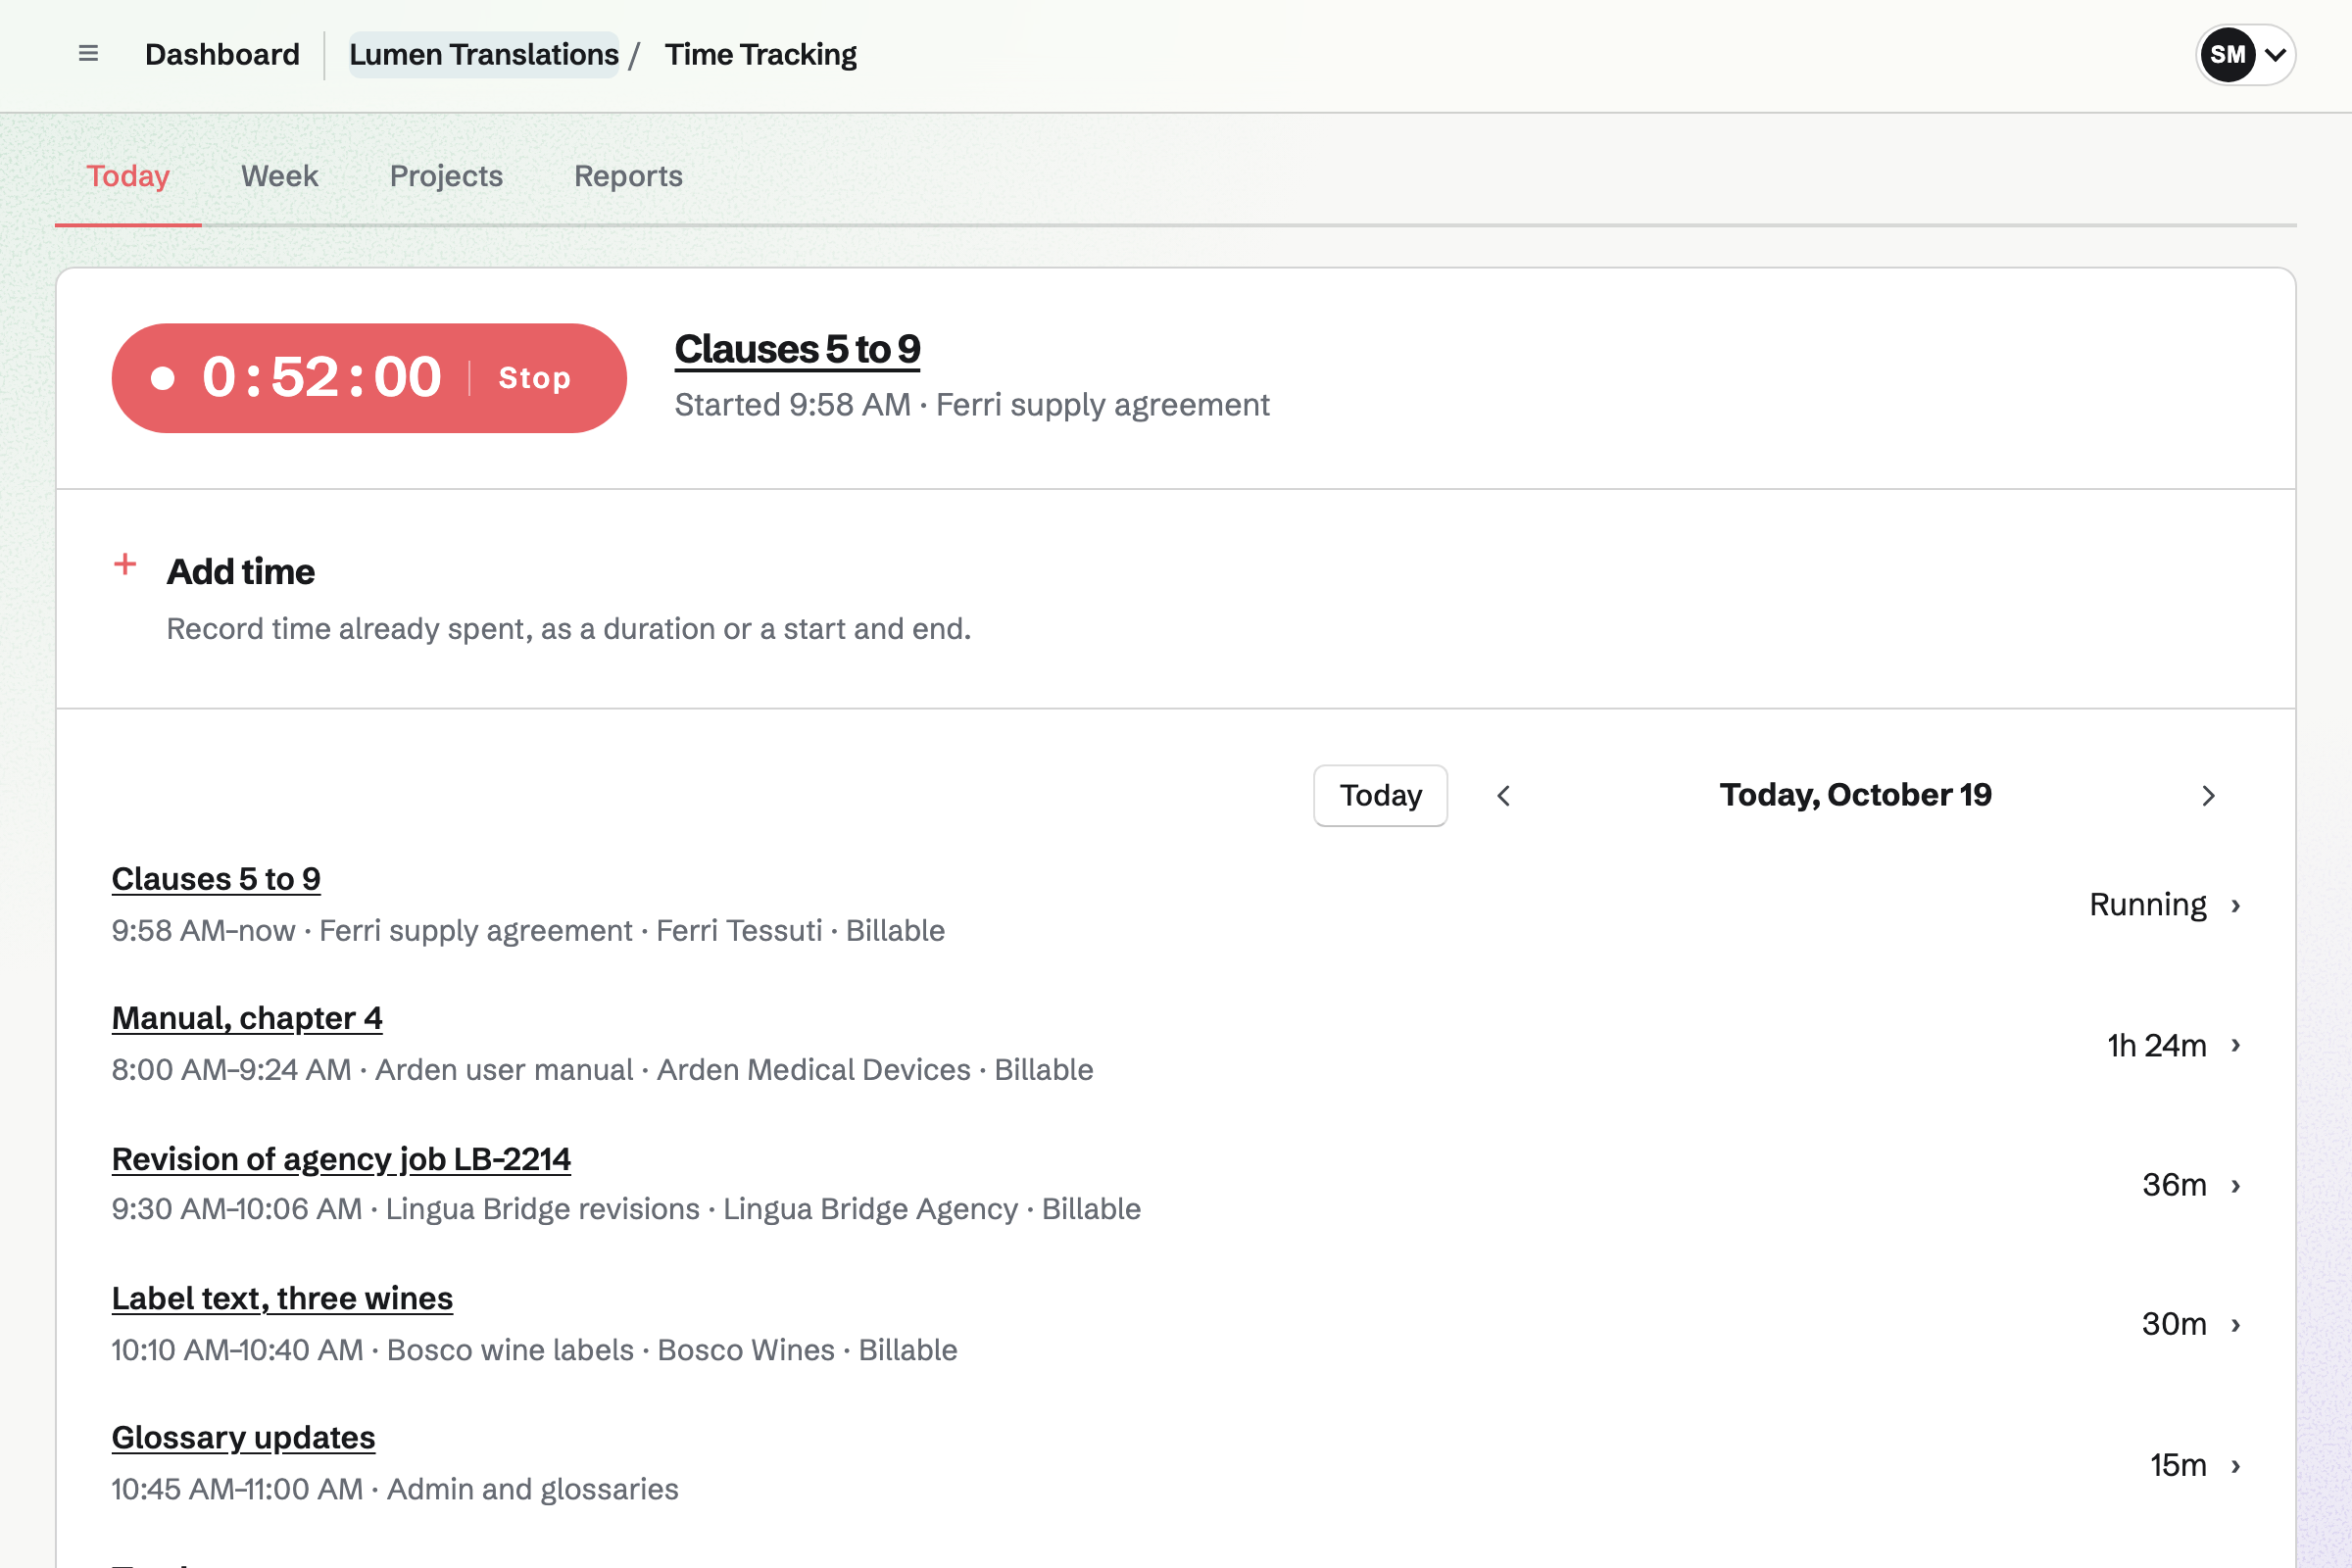Expand the Running entry chevron

click(x=2236, y=905)
